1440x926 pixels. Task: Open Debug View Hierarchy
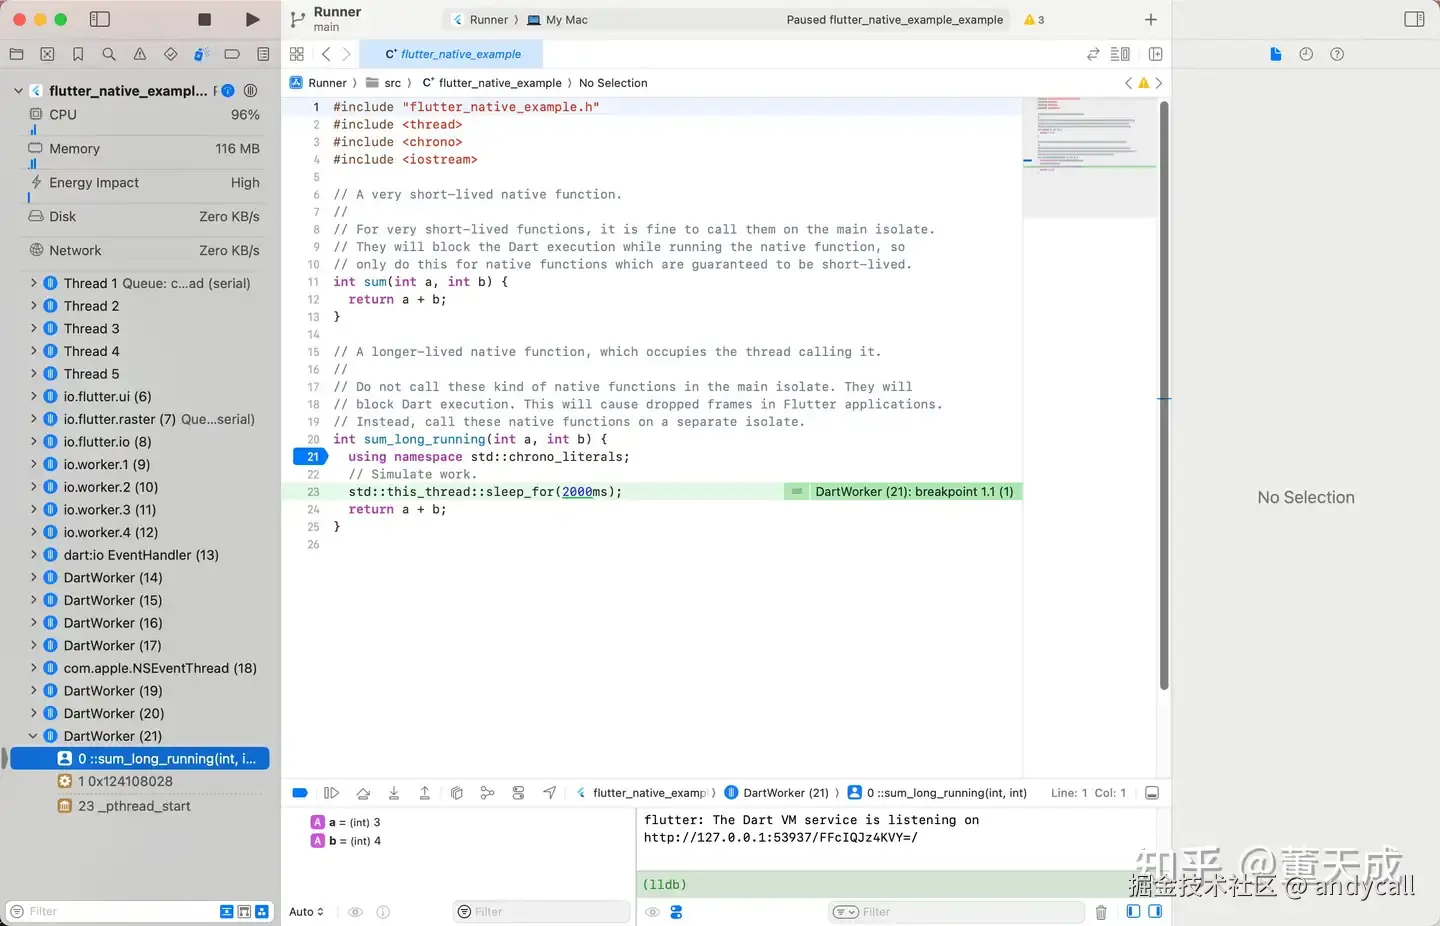(x=457, y=793)
